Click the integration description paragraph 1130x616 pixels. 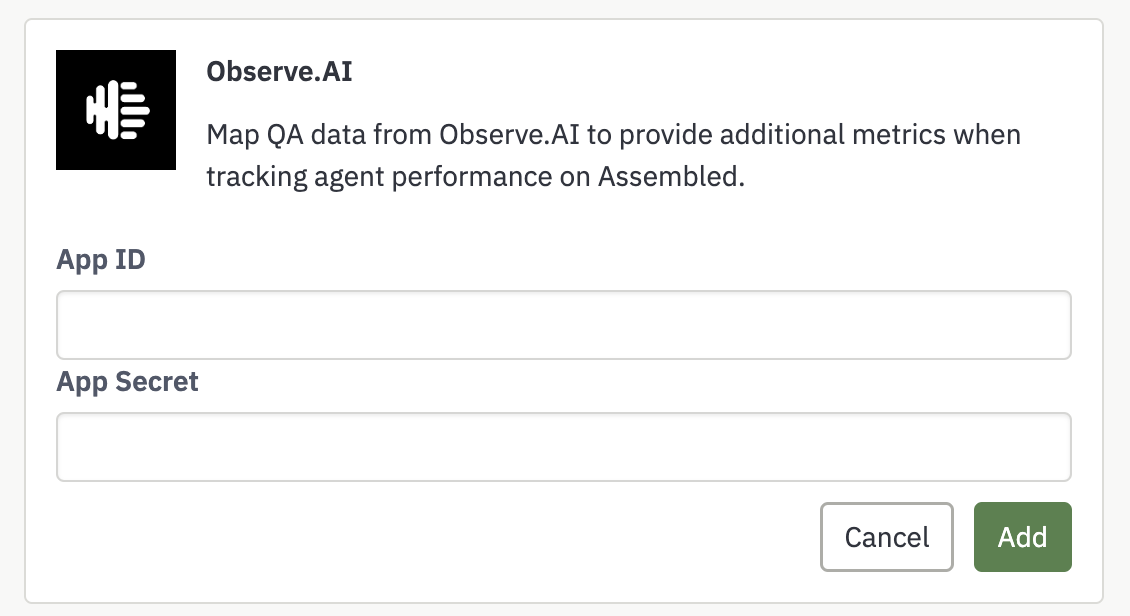click(x=613, y=156)
